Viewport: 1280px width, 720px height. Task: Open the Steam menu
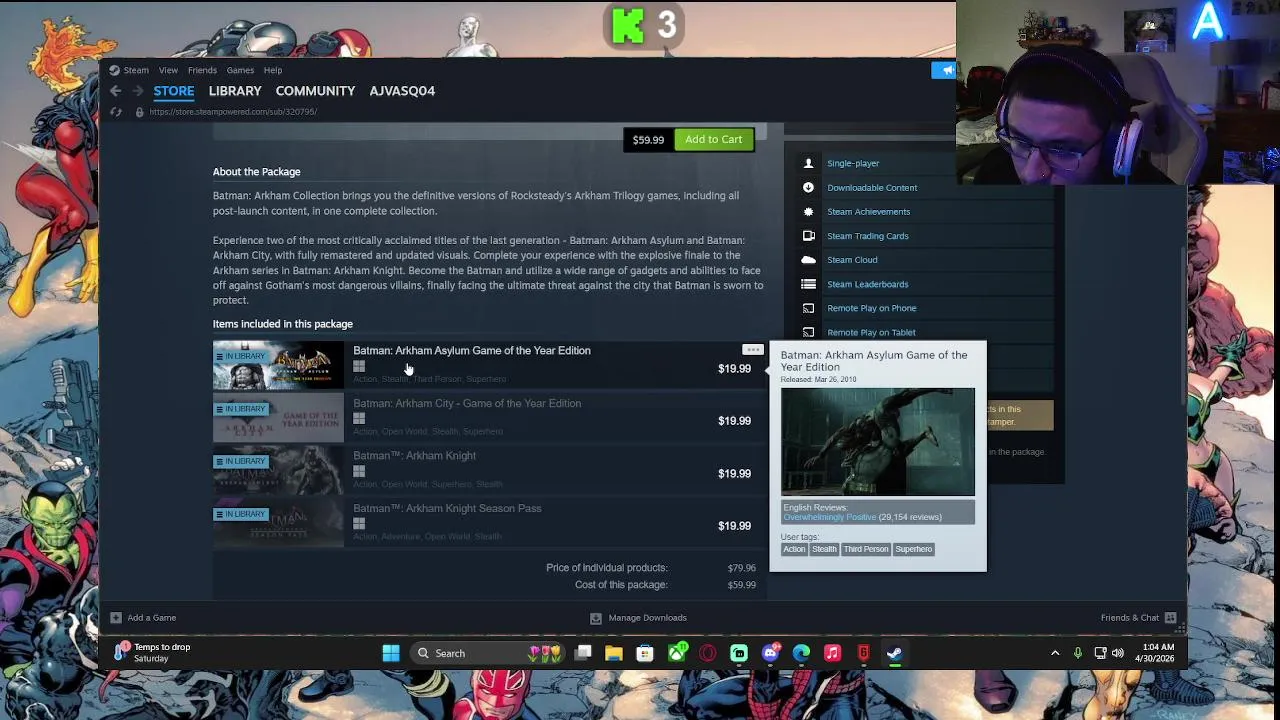[x=136, y=70]
